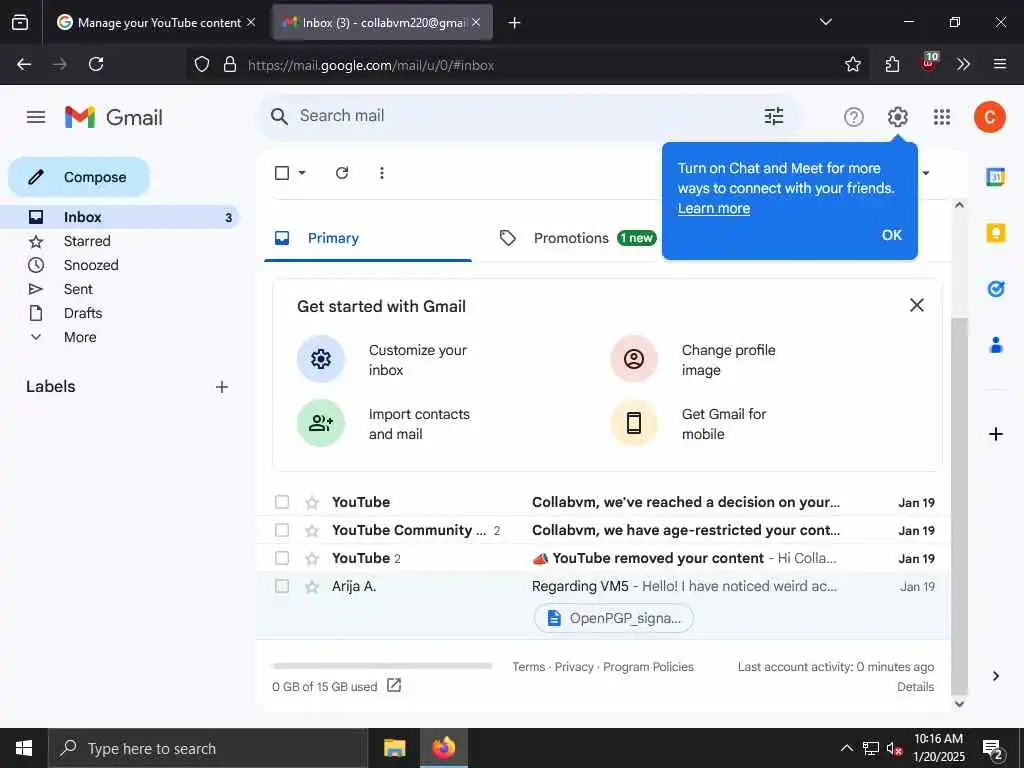Select the 'reached a decision' YouTube email checkbox
This screenshot has width=1024, height=768.
pos(282,502)
